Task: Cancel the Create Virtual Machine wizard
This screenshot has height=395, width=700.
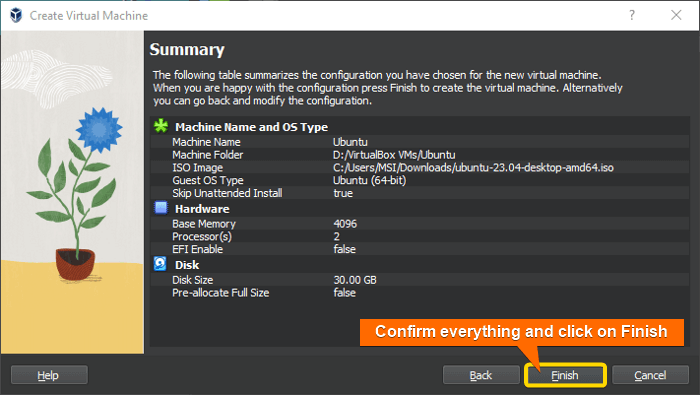Action: (650, 375)
